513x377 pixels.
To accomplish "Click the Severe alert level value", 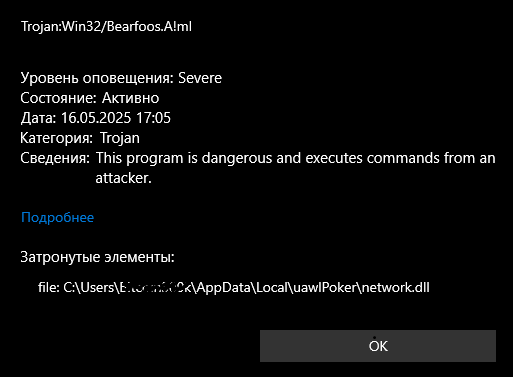I will tap(200, 78).
